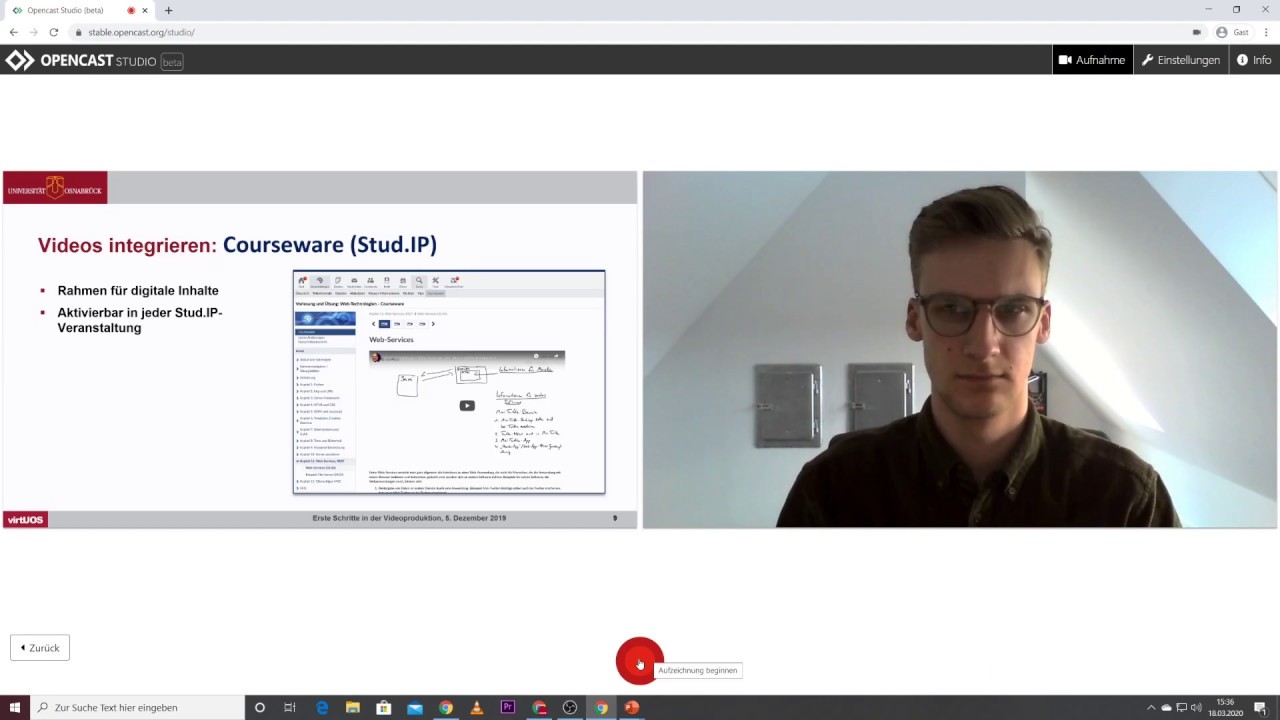Viewport: 1280px width, 720px height.
Task: Open VLC media player from taskbar
Action: pos(477,708)
